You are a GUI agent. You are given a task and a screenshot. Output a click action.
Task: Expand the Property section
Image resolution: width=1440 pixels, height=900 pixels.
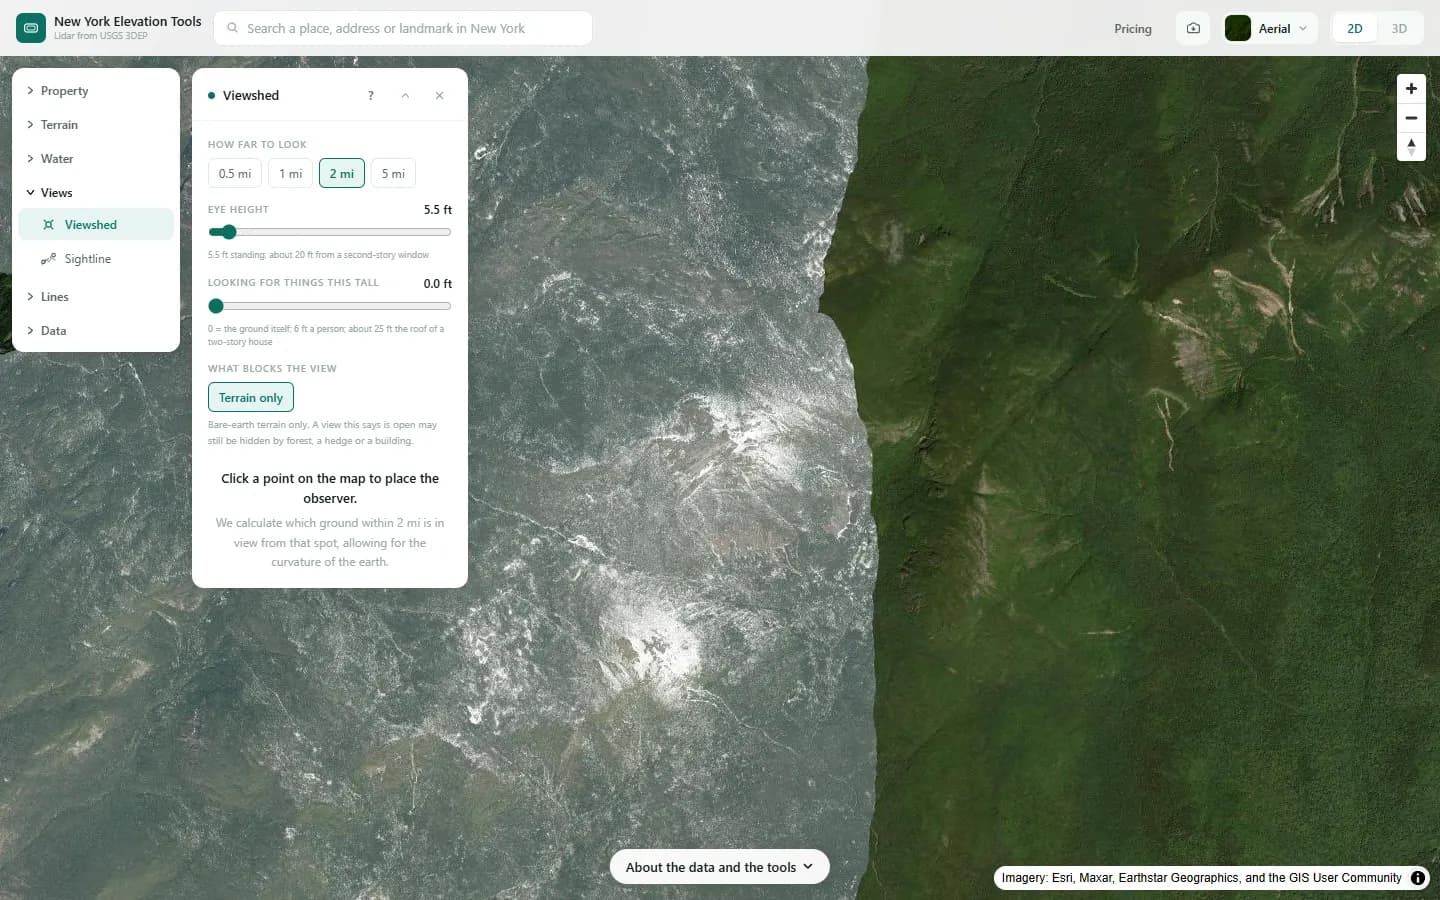point(96,91)
